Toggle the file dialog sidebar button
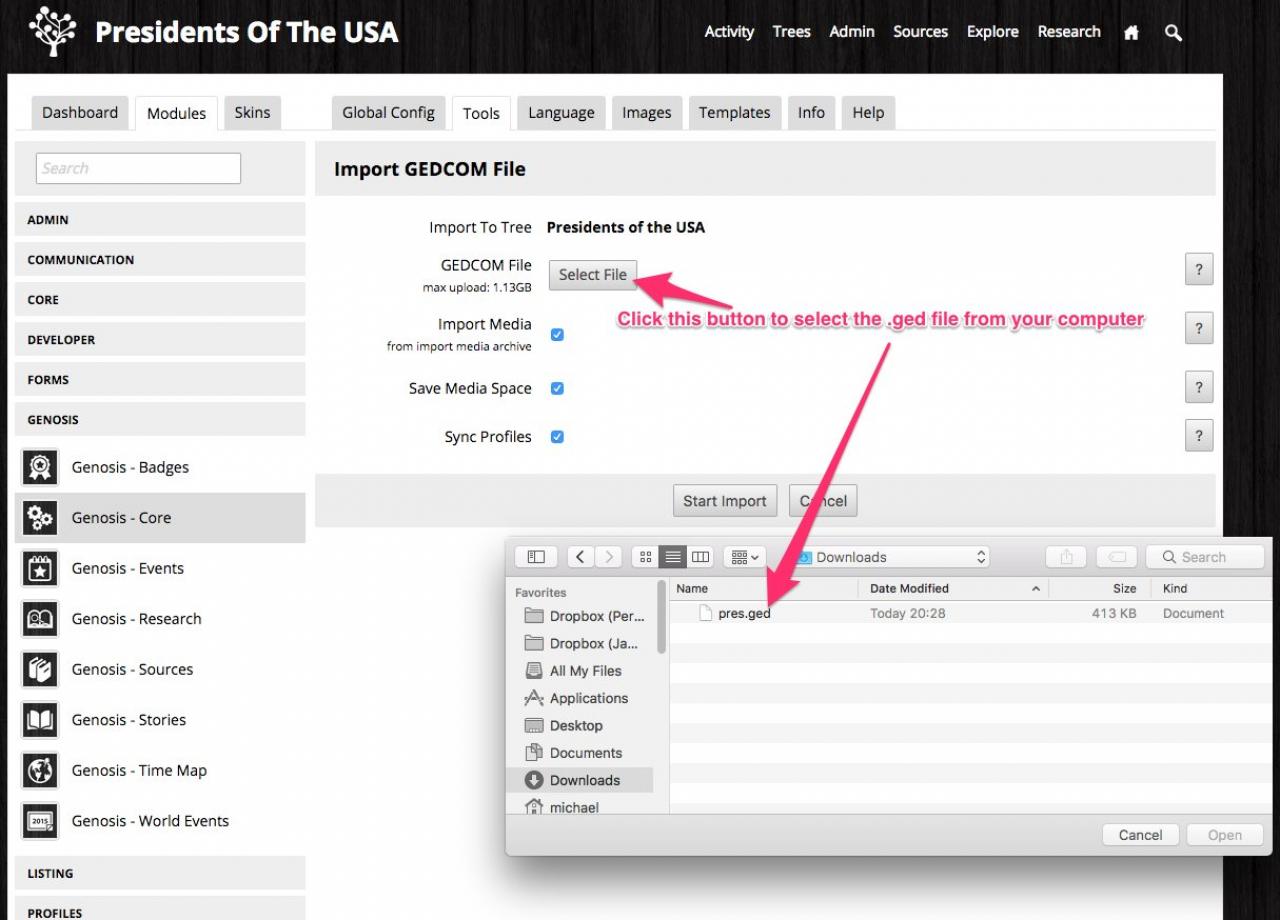Viewport: 1280px width, 920px height. point(536,557)
